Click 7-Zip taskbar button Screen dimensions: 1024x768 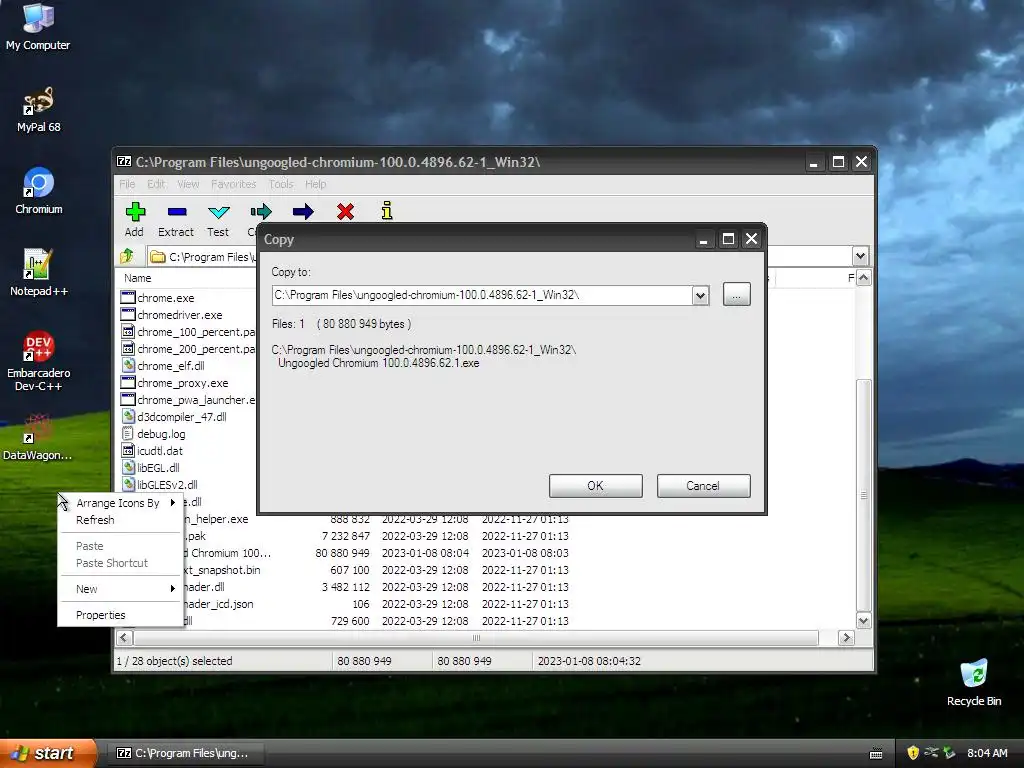(x=183, y=753)
